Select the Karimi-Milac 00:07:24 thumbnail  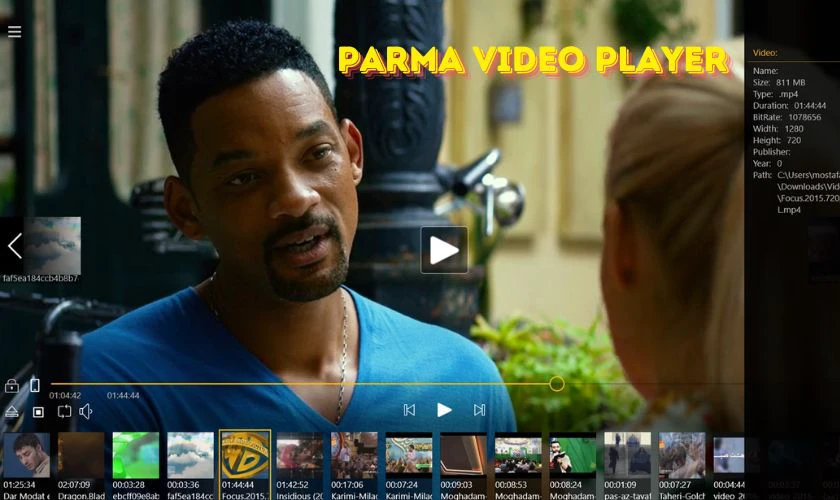coord(409,456)
